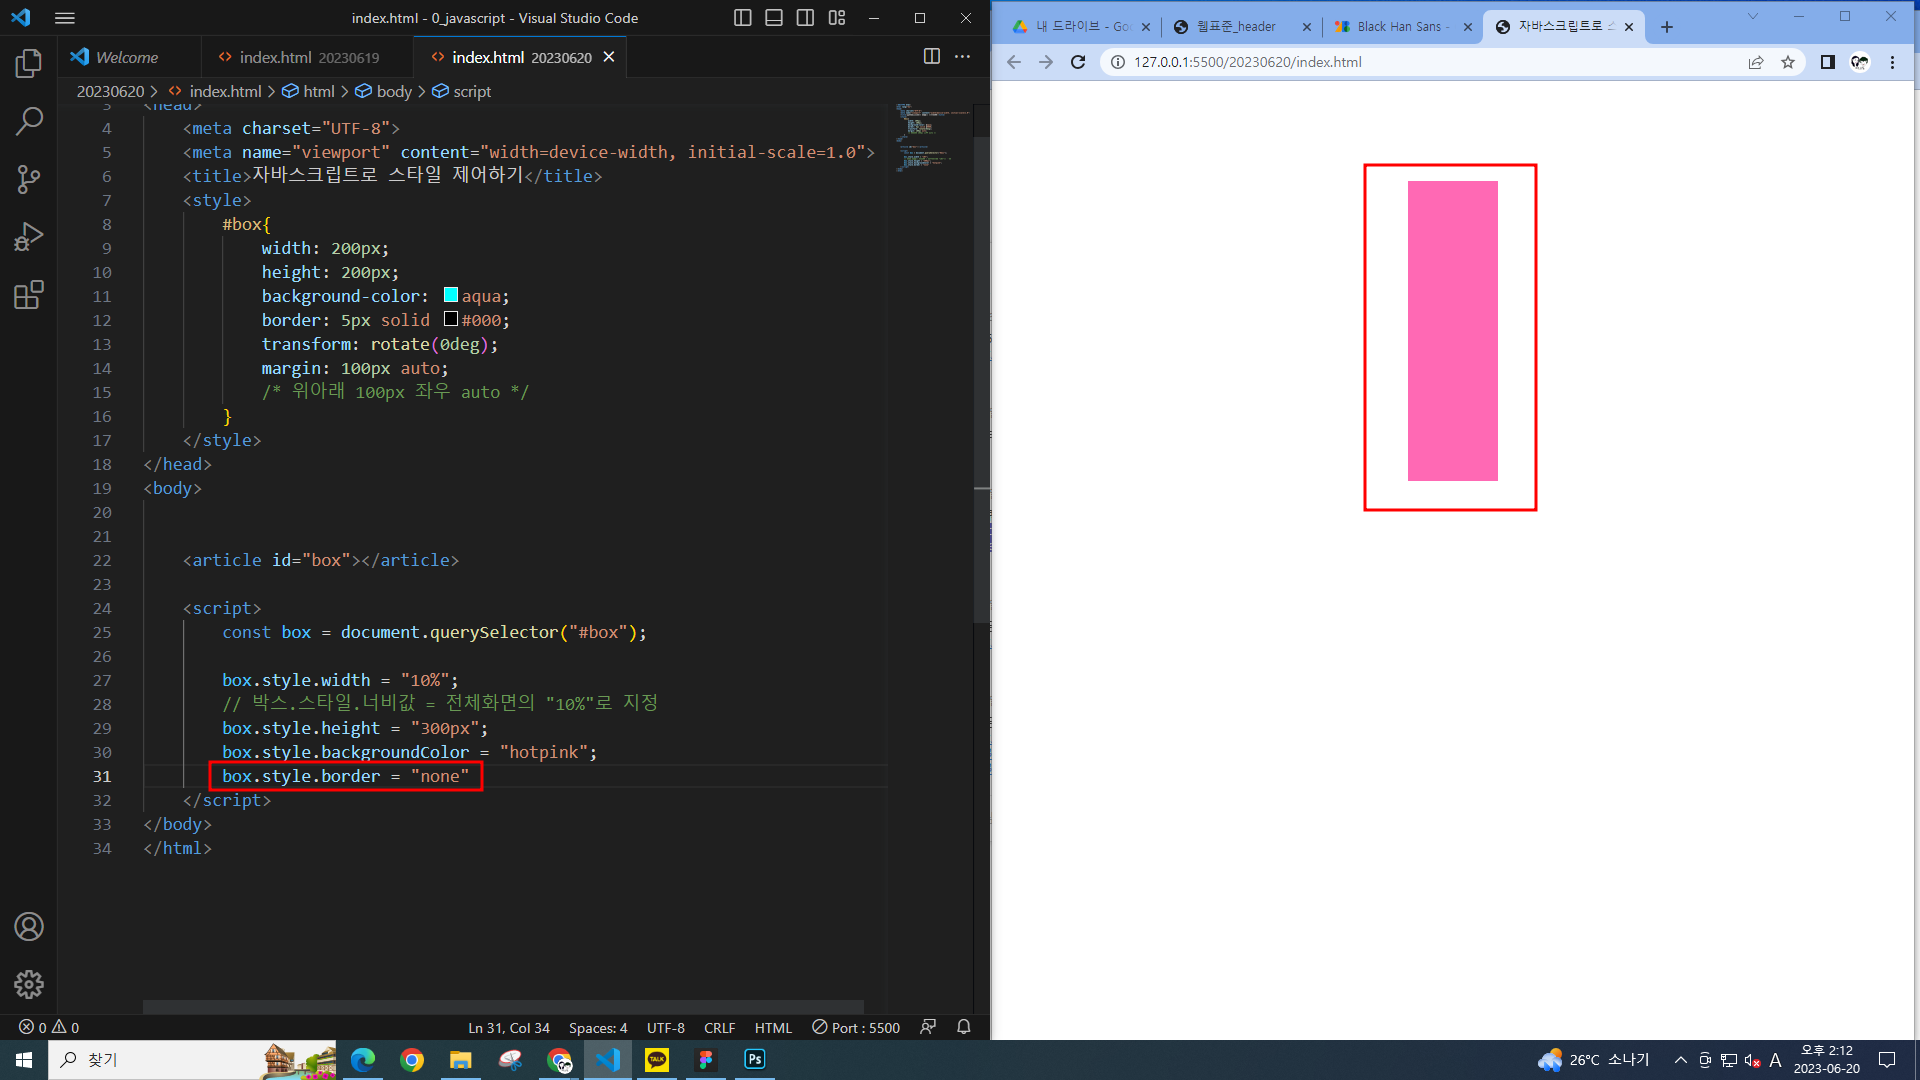Toggle the panel layout button
1920x1080 pixels.
click(x=774, y=18)
